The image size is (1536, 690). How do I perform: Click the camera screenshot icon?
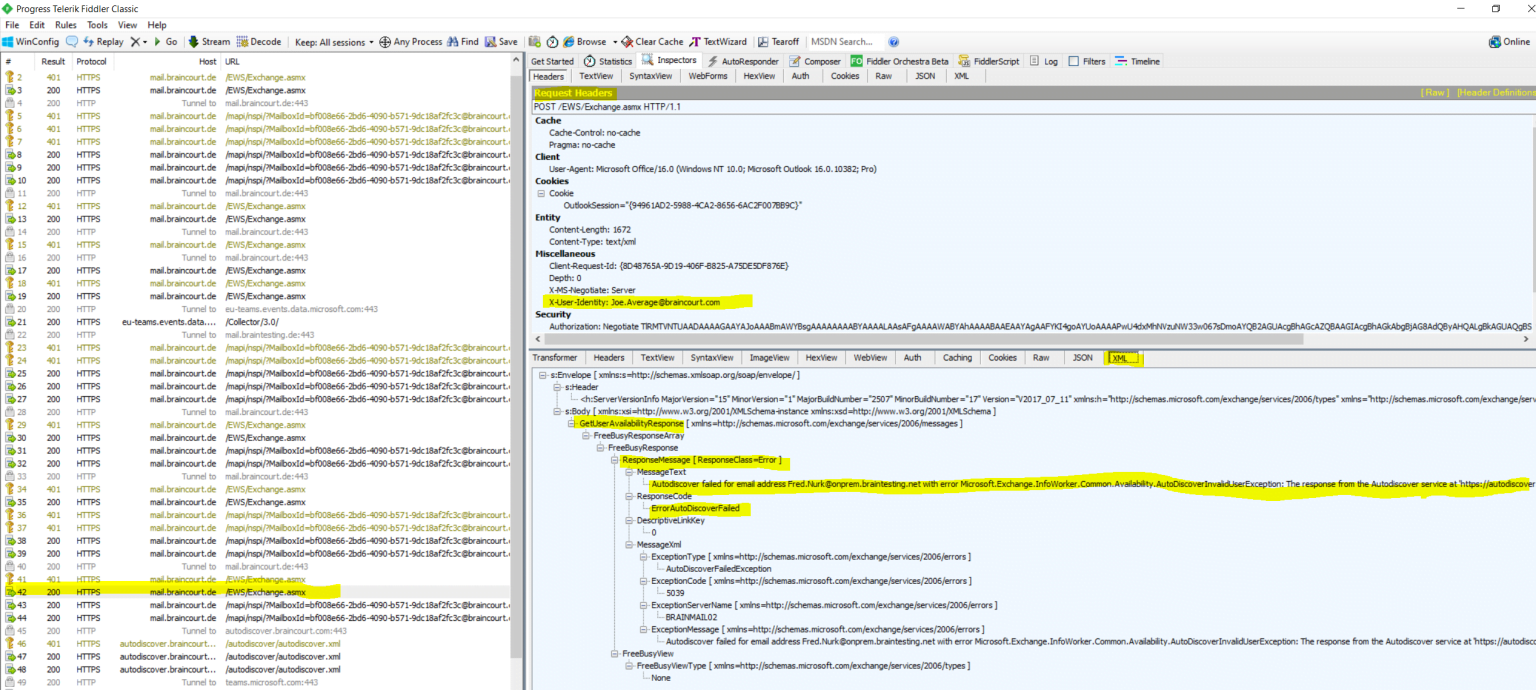point(535,42)
